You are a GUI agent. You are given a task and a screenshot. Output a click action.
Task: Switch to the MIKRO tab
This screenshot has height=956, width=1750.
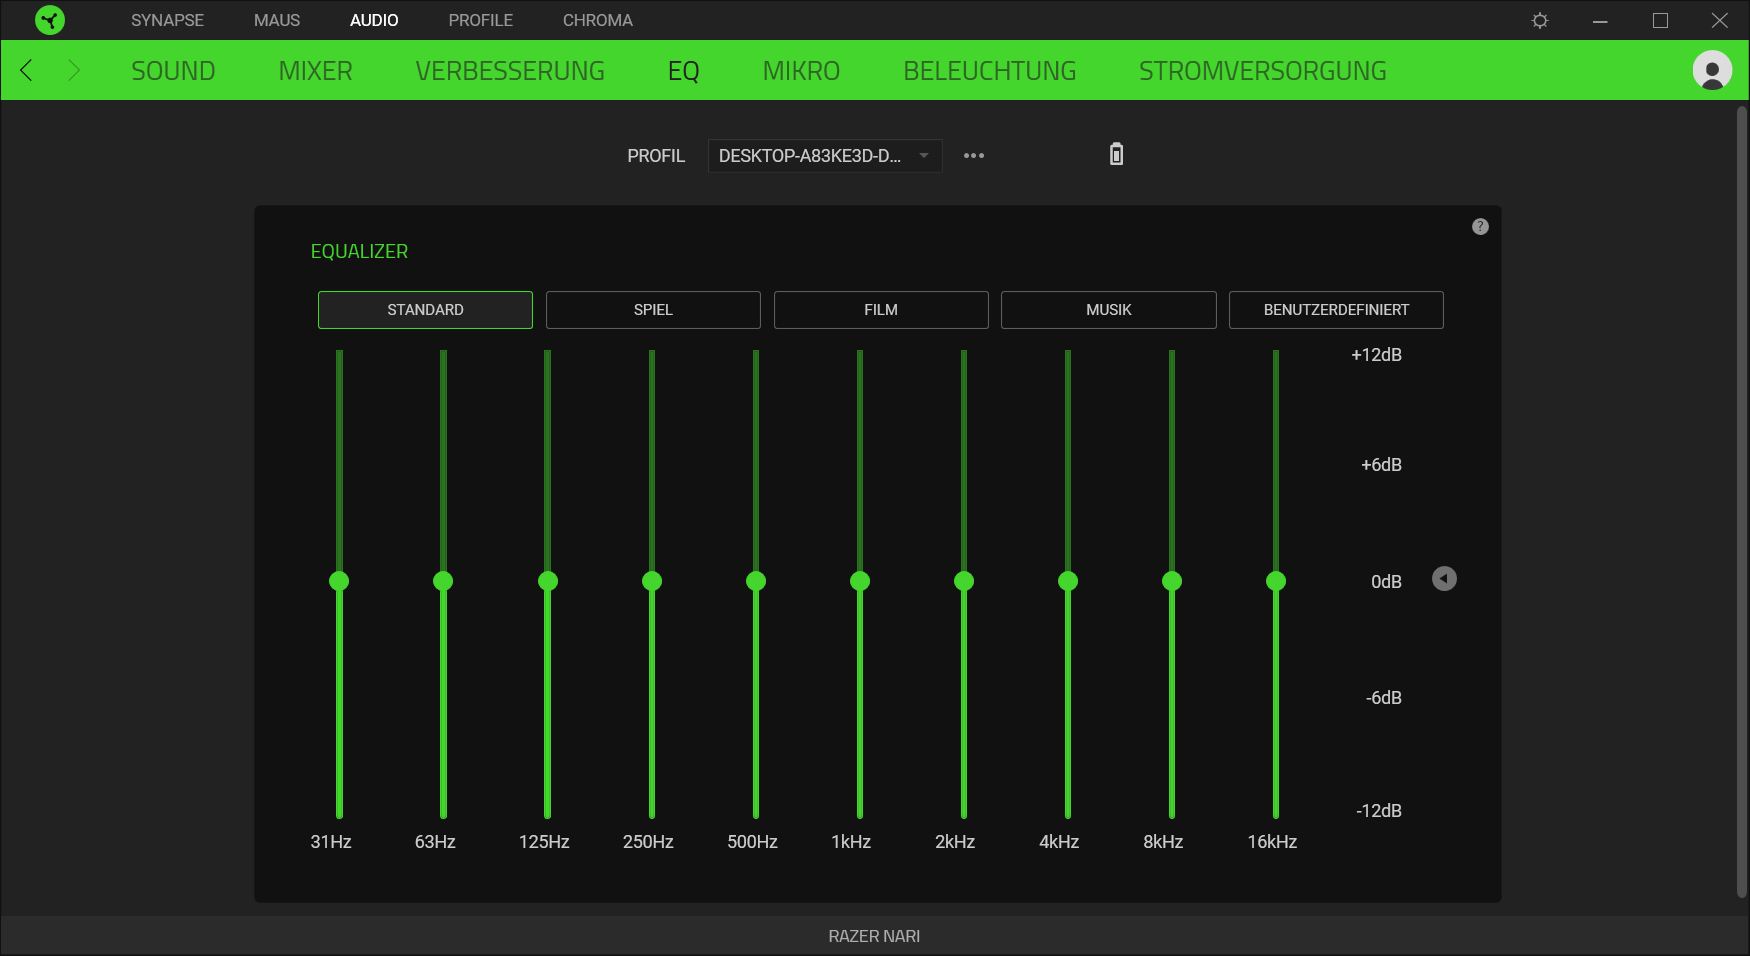(800, 71)
